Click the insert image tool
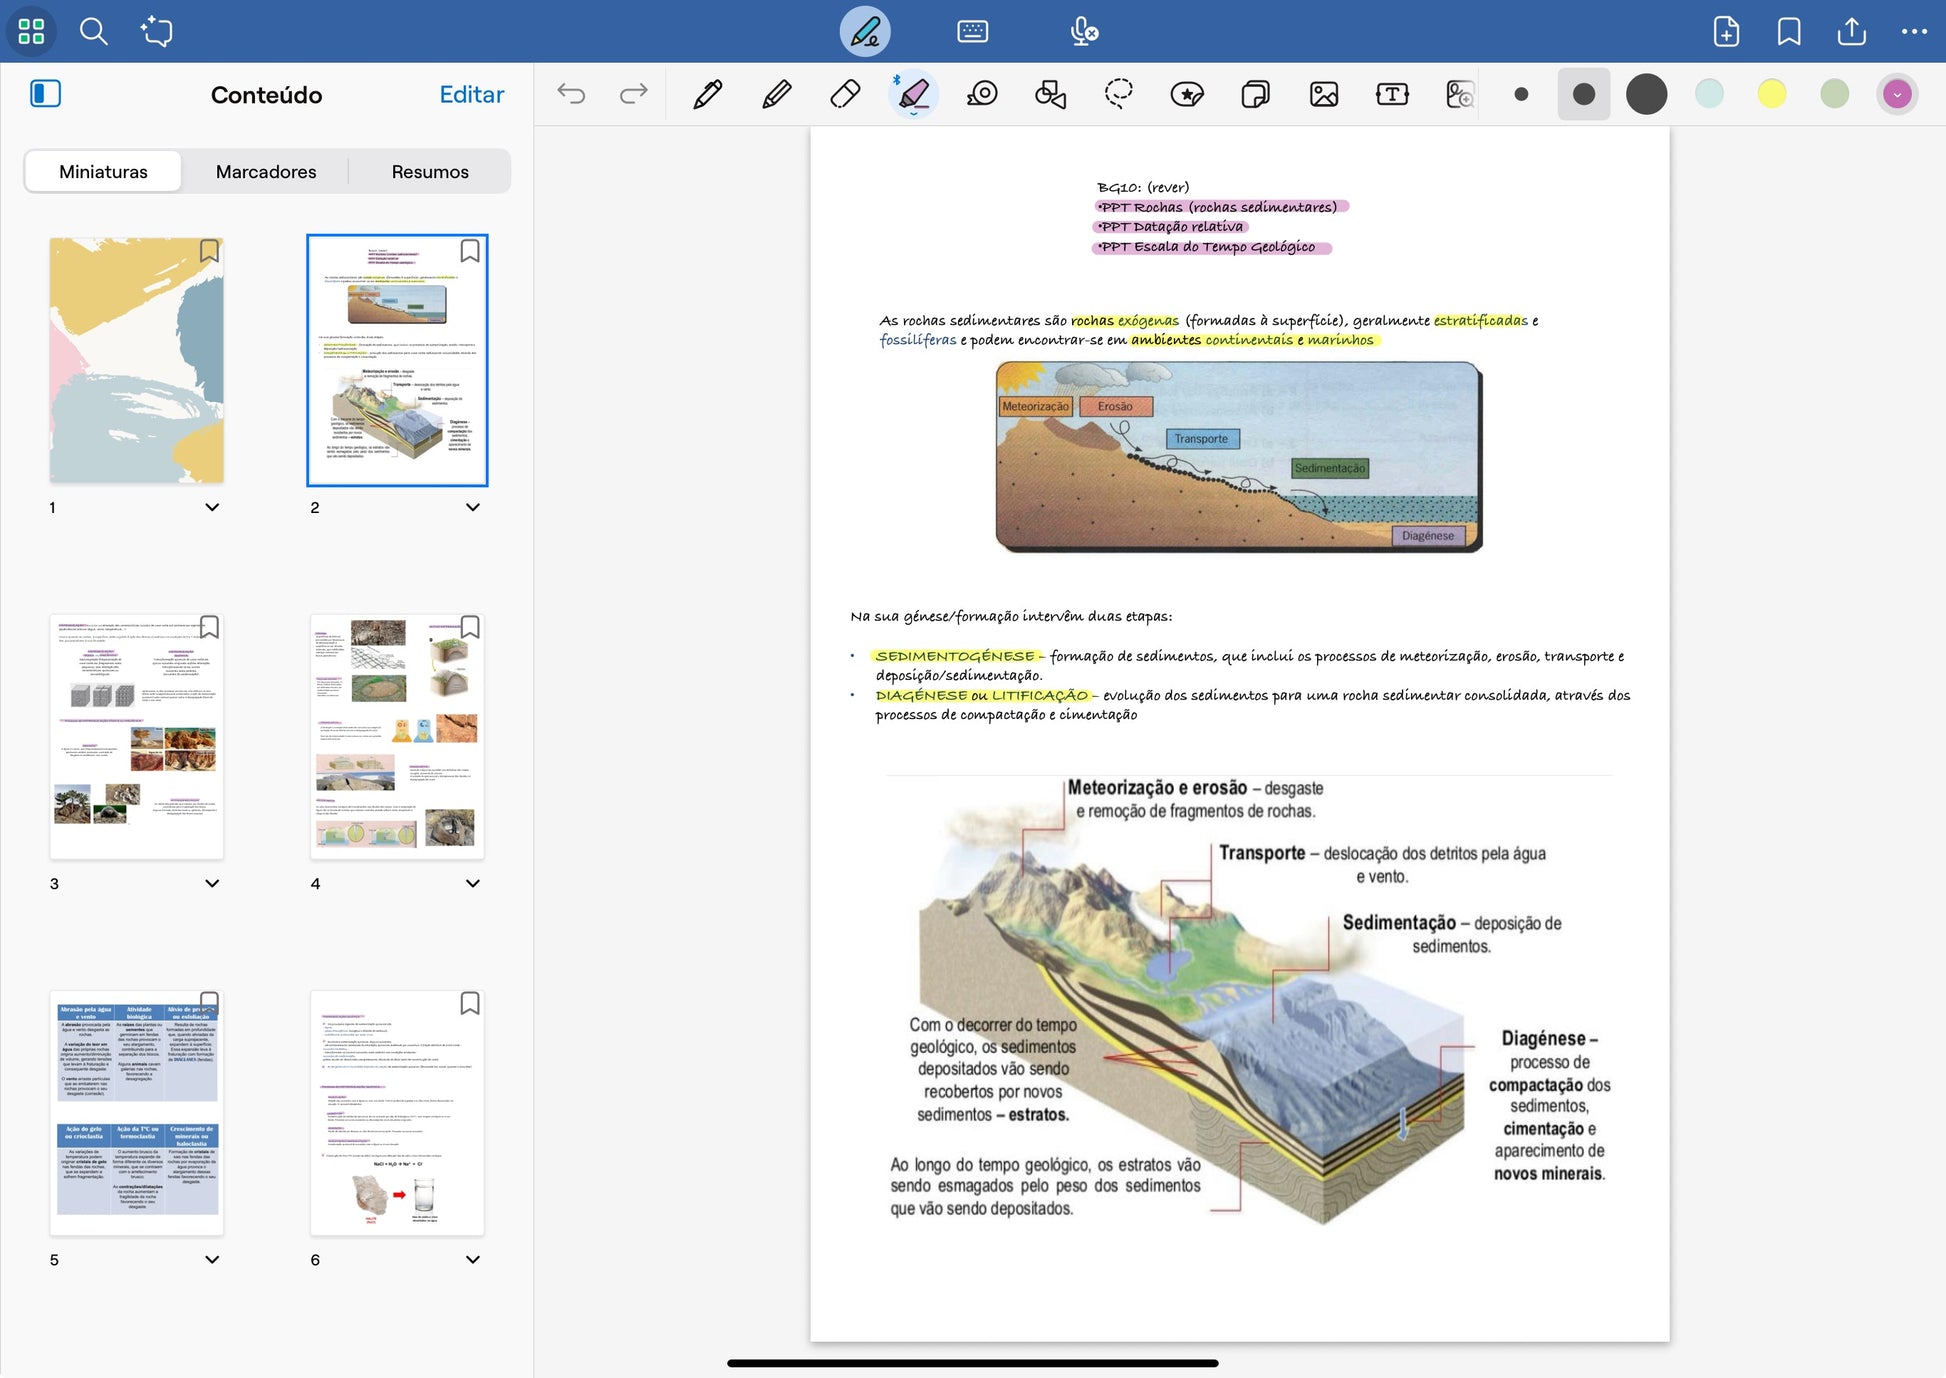The height and width of the screenshot is (1378, 1946). 1323,95
